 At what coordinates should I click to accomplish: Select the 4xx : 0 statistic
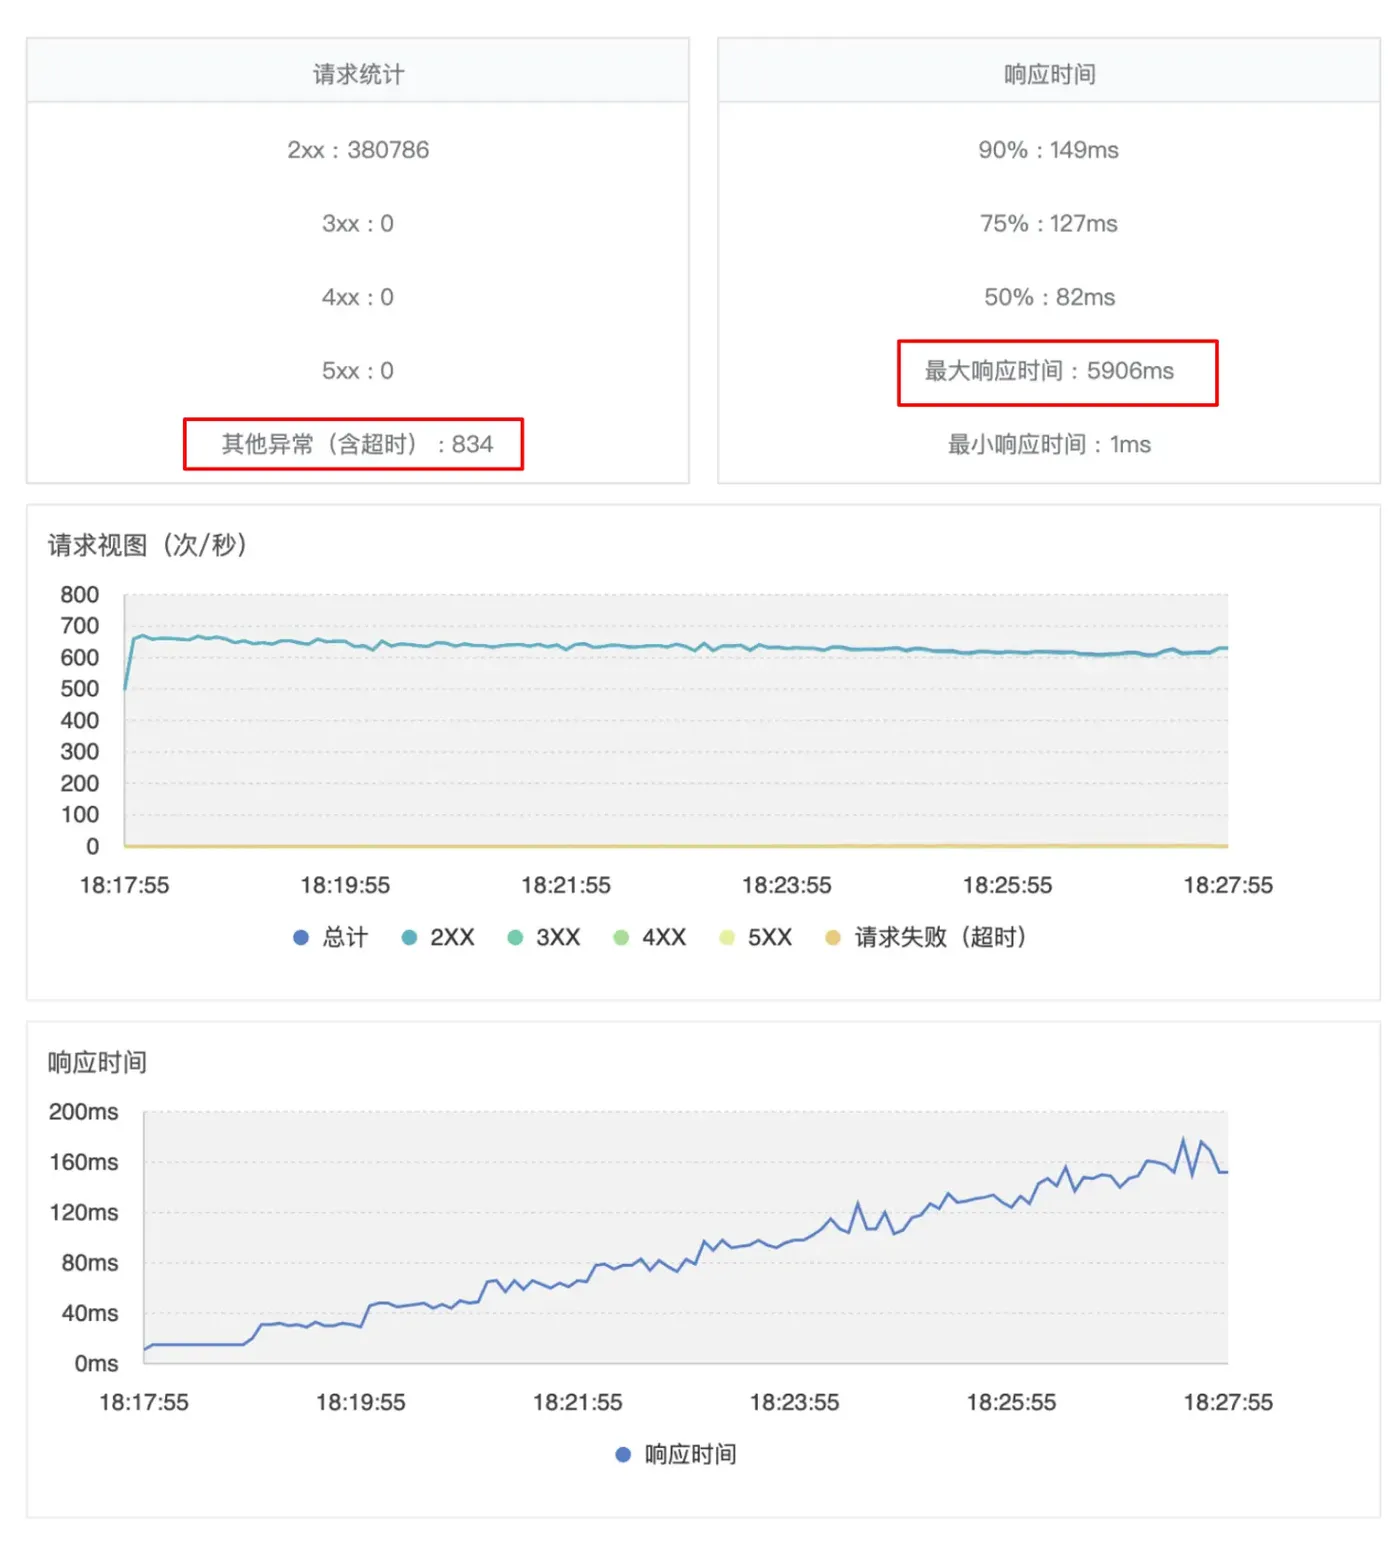coord(358,297)
